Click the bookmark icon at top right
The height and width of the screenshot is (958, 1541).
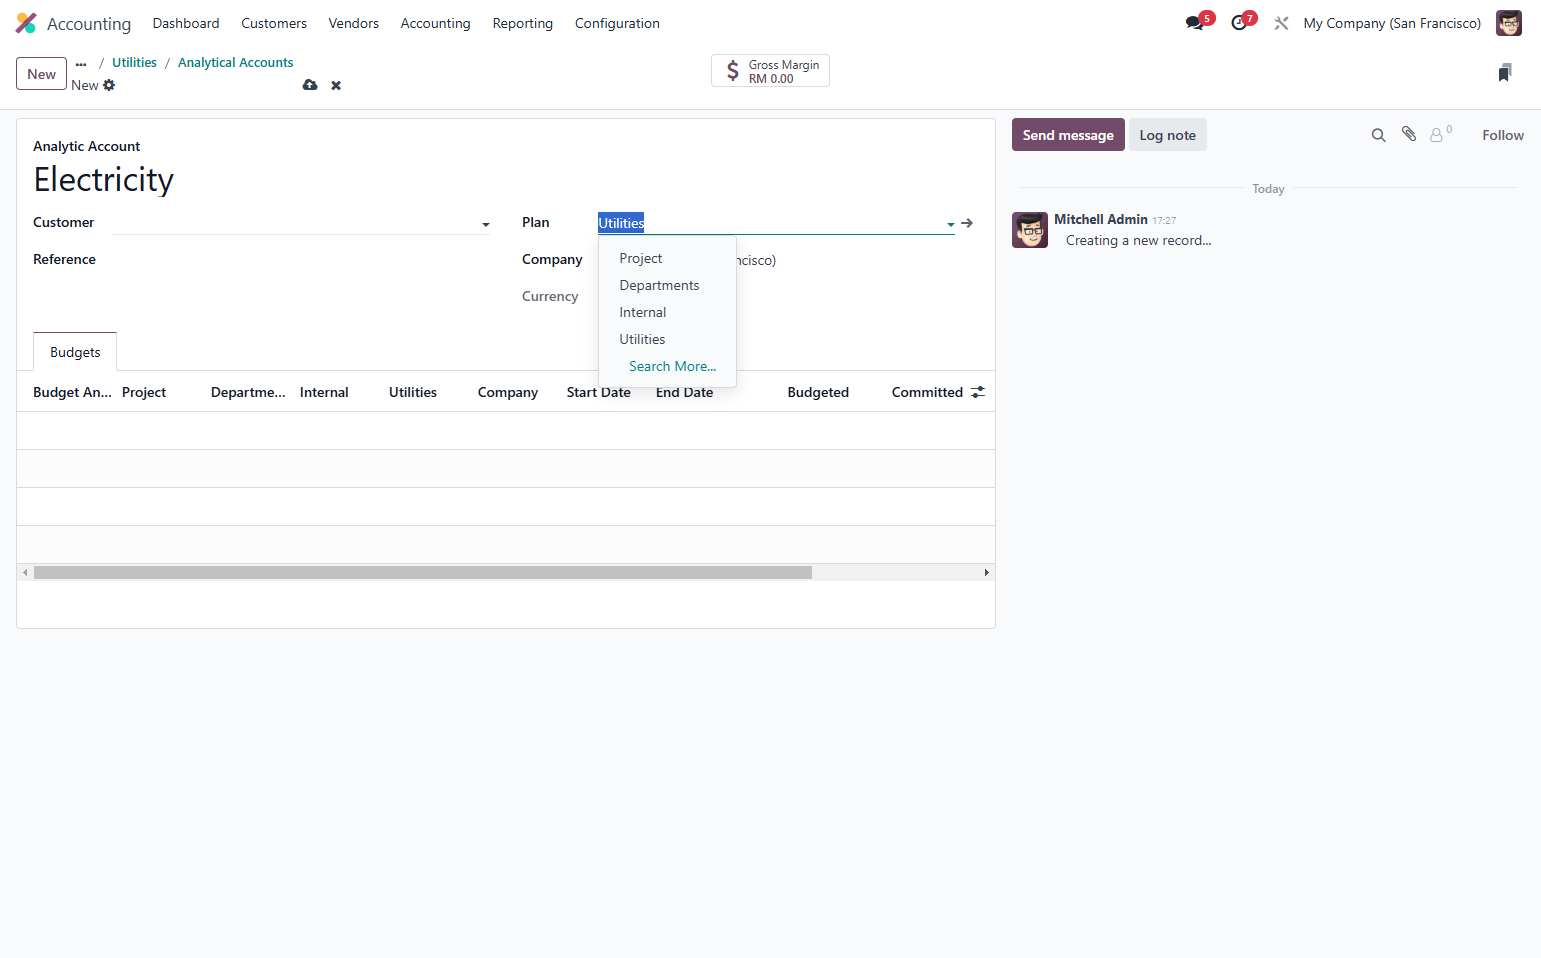coord(1504,72)
